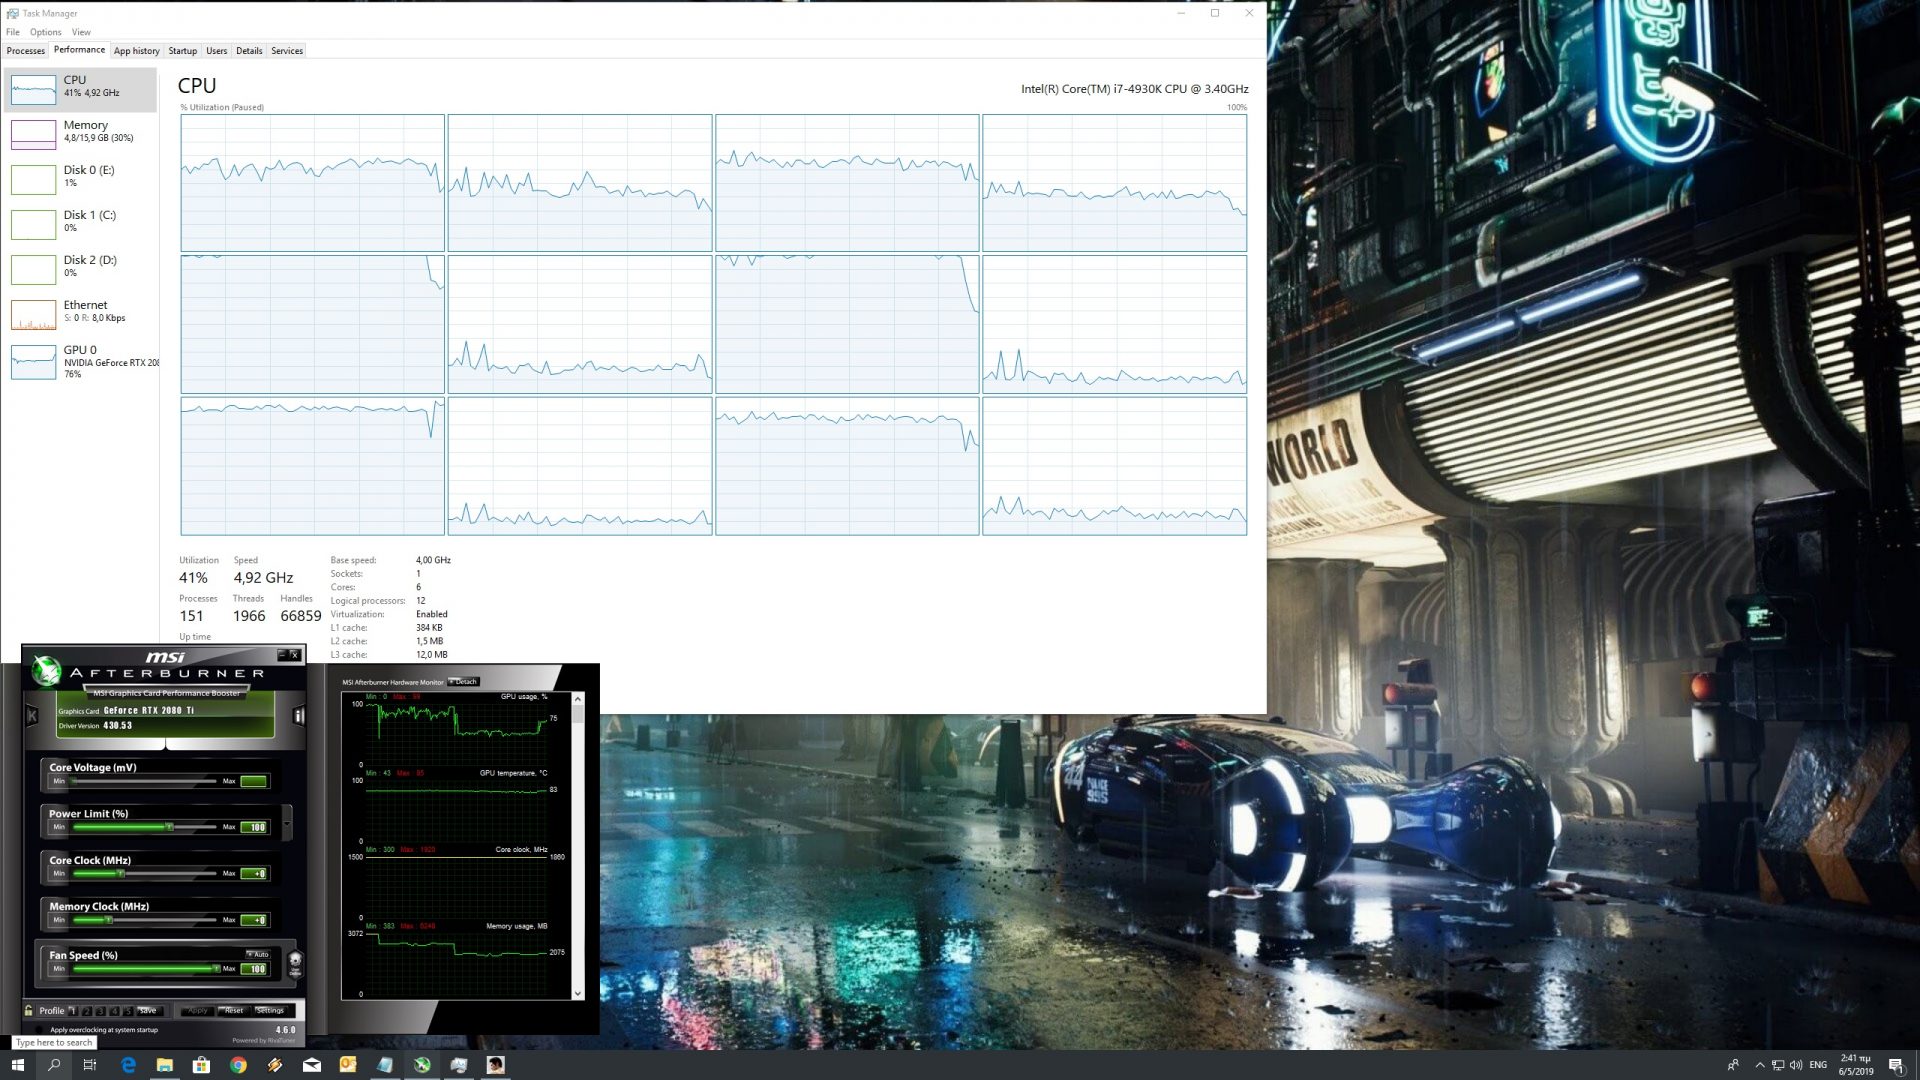Show hidden system tray icons chevron
1920x1080 pixels.
1760,1065
